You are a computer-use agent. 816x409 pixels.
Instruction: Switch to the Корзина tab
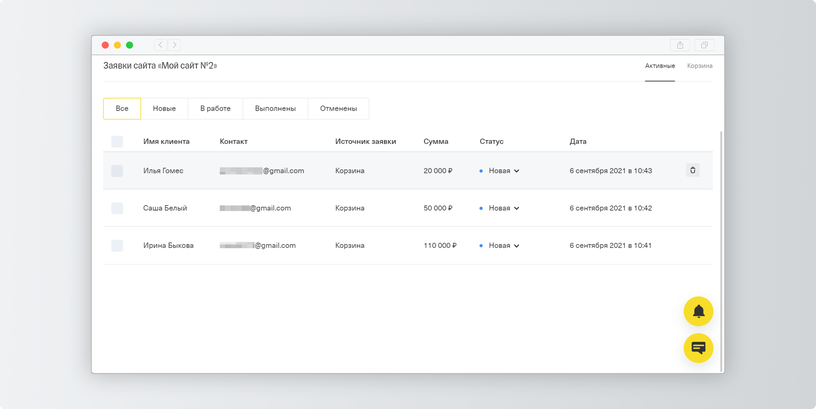pos(699,66)
